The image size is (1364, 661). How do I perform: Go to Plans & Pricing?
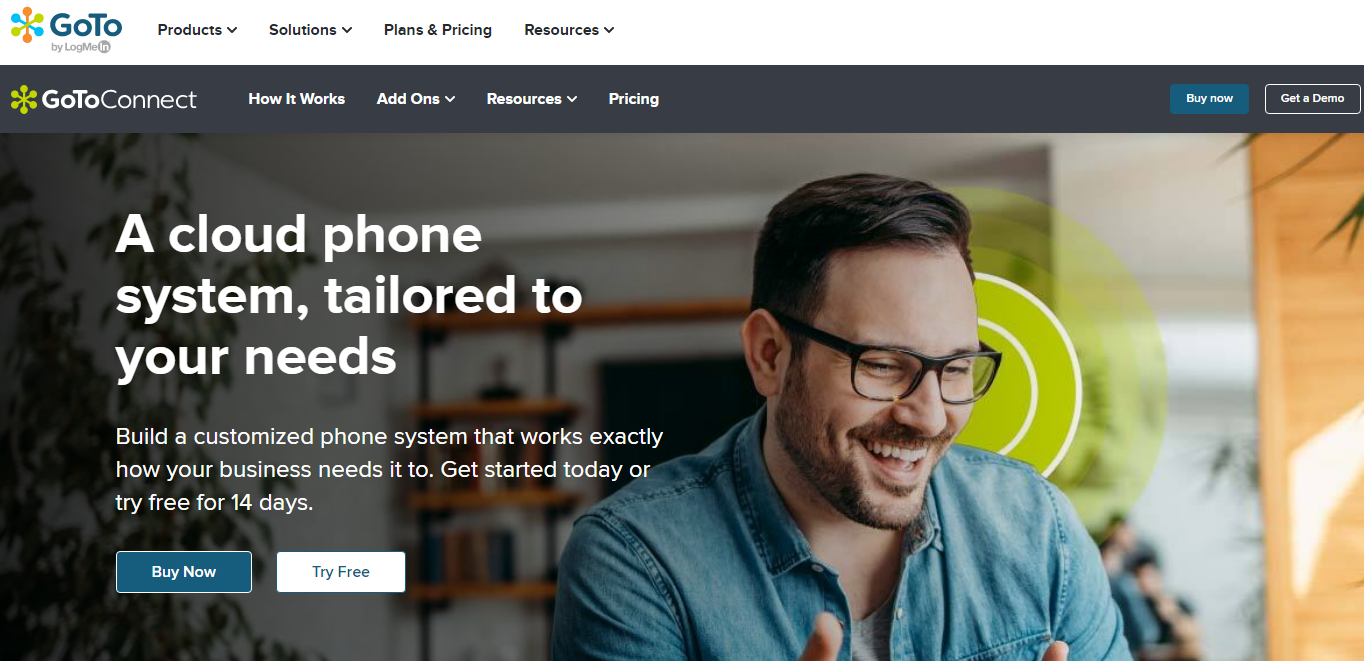438,30
